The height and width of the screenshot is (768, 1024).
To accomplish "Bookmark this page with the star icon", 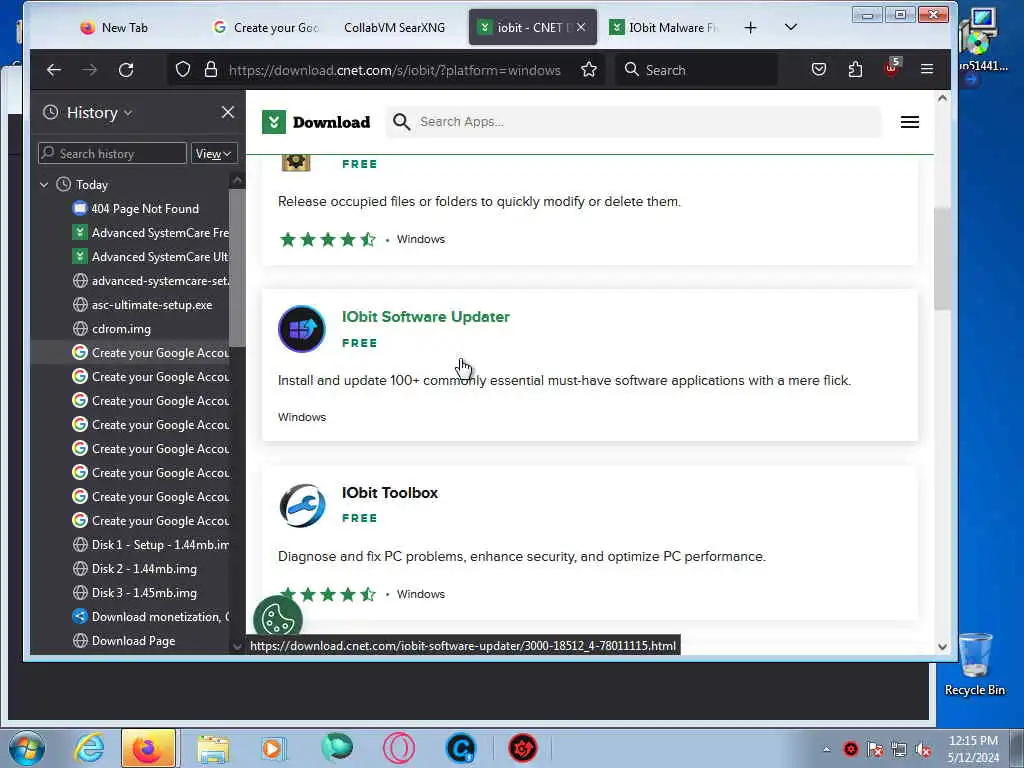I will 588,70.
